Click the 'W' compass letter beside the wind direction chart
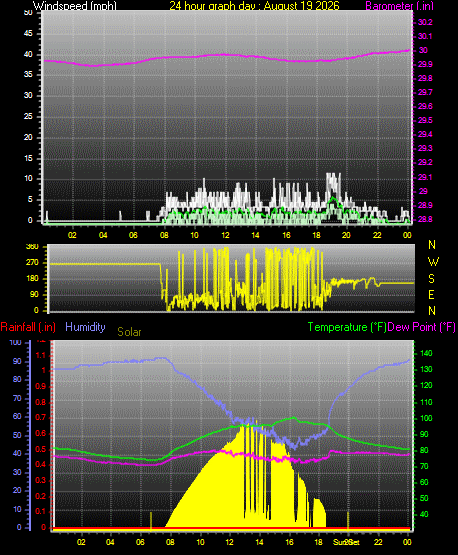458x555 pixels. 433,262
